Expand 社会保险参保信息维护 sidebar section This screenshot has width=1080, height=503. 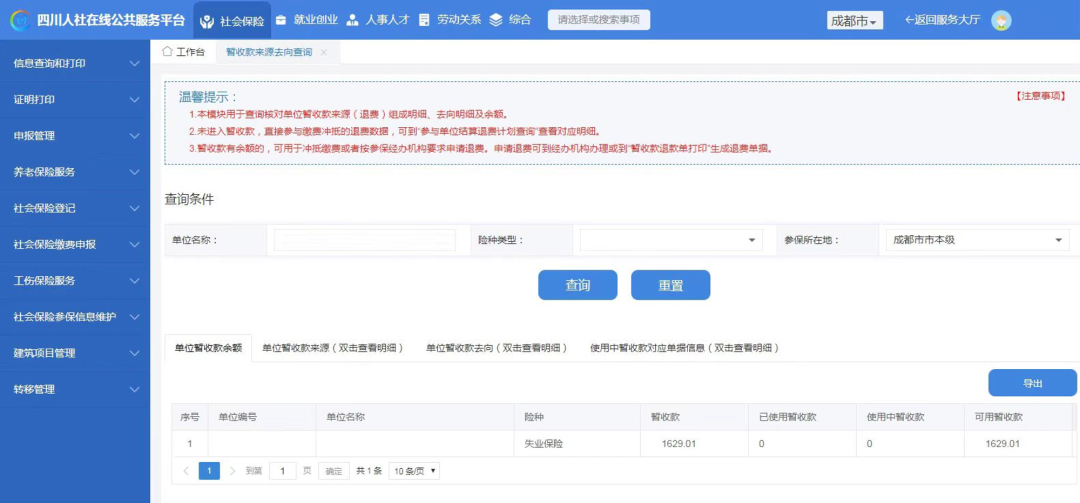[75, 317]
